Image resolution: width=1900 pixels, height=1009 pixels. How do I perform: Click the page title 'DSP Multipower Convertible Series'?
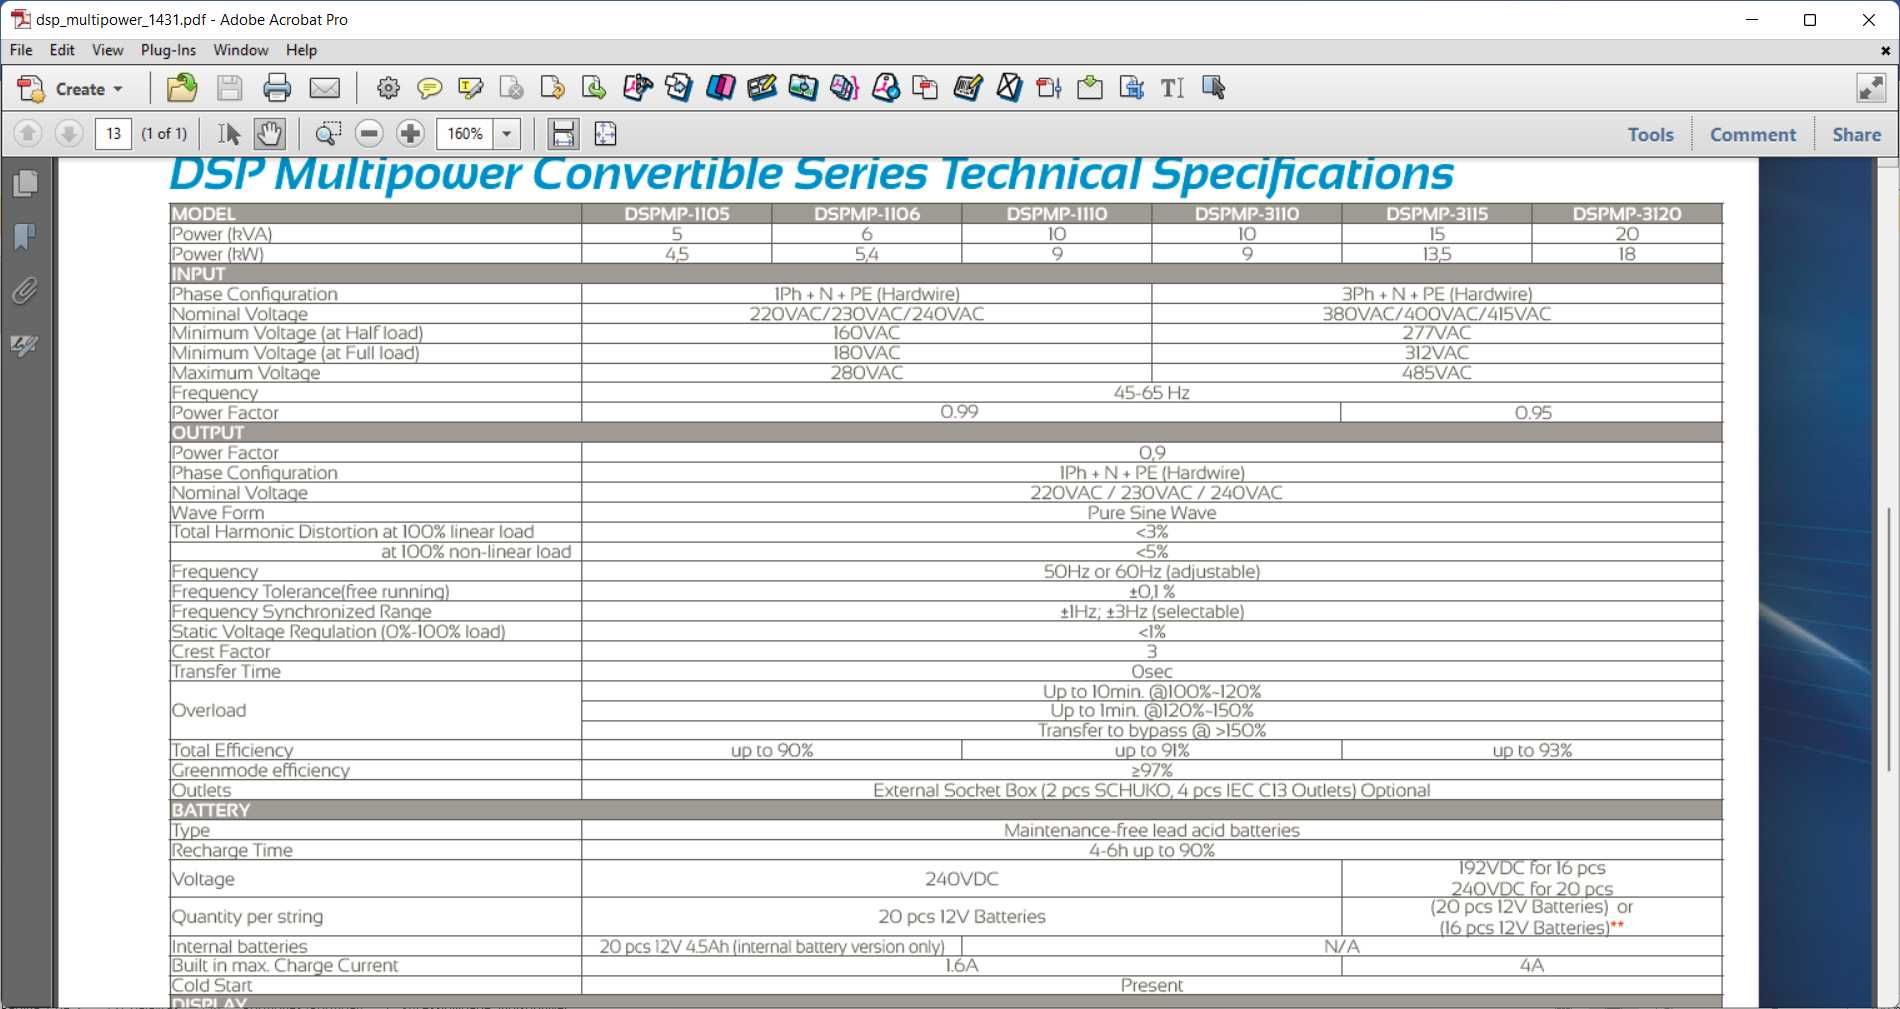pyautogui.click(x=548, y=175)
